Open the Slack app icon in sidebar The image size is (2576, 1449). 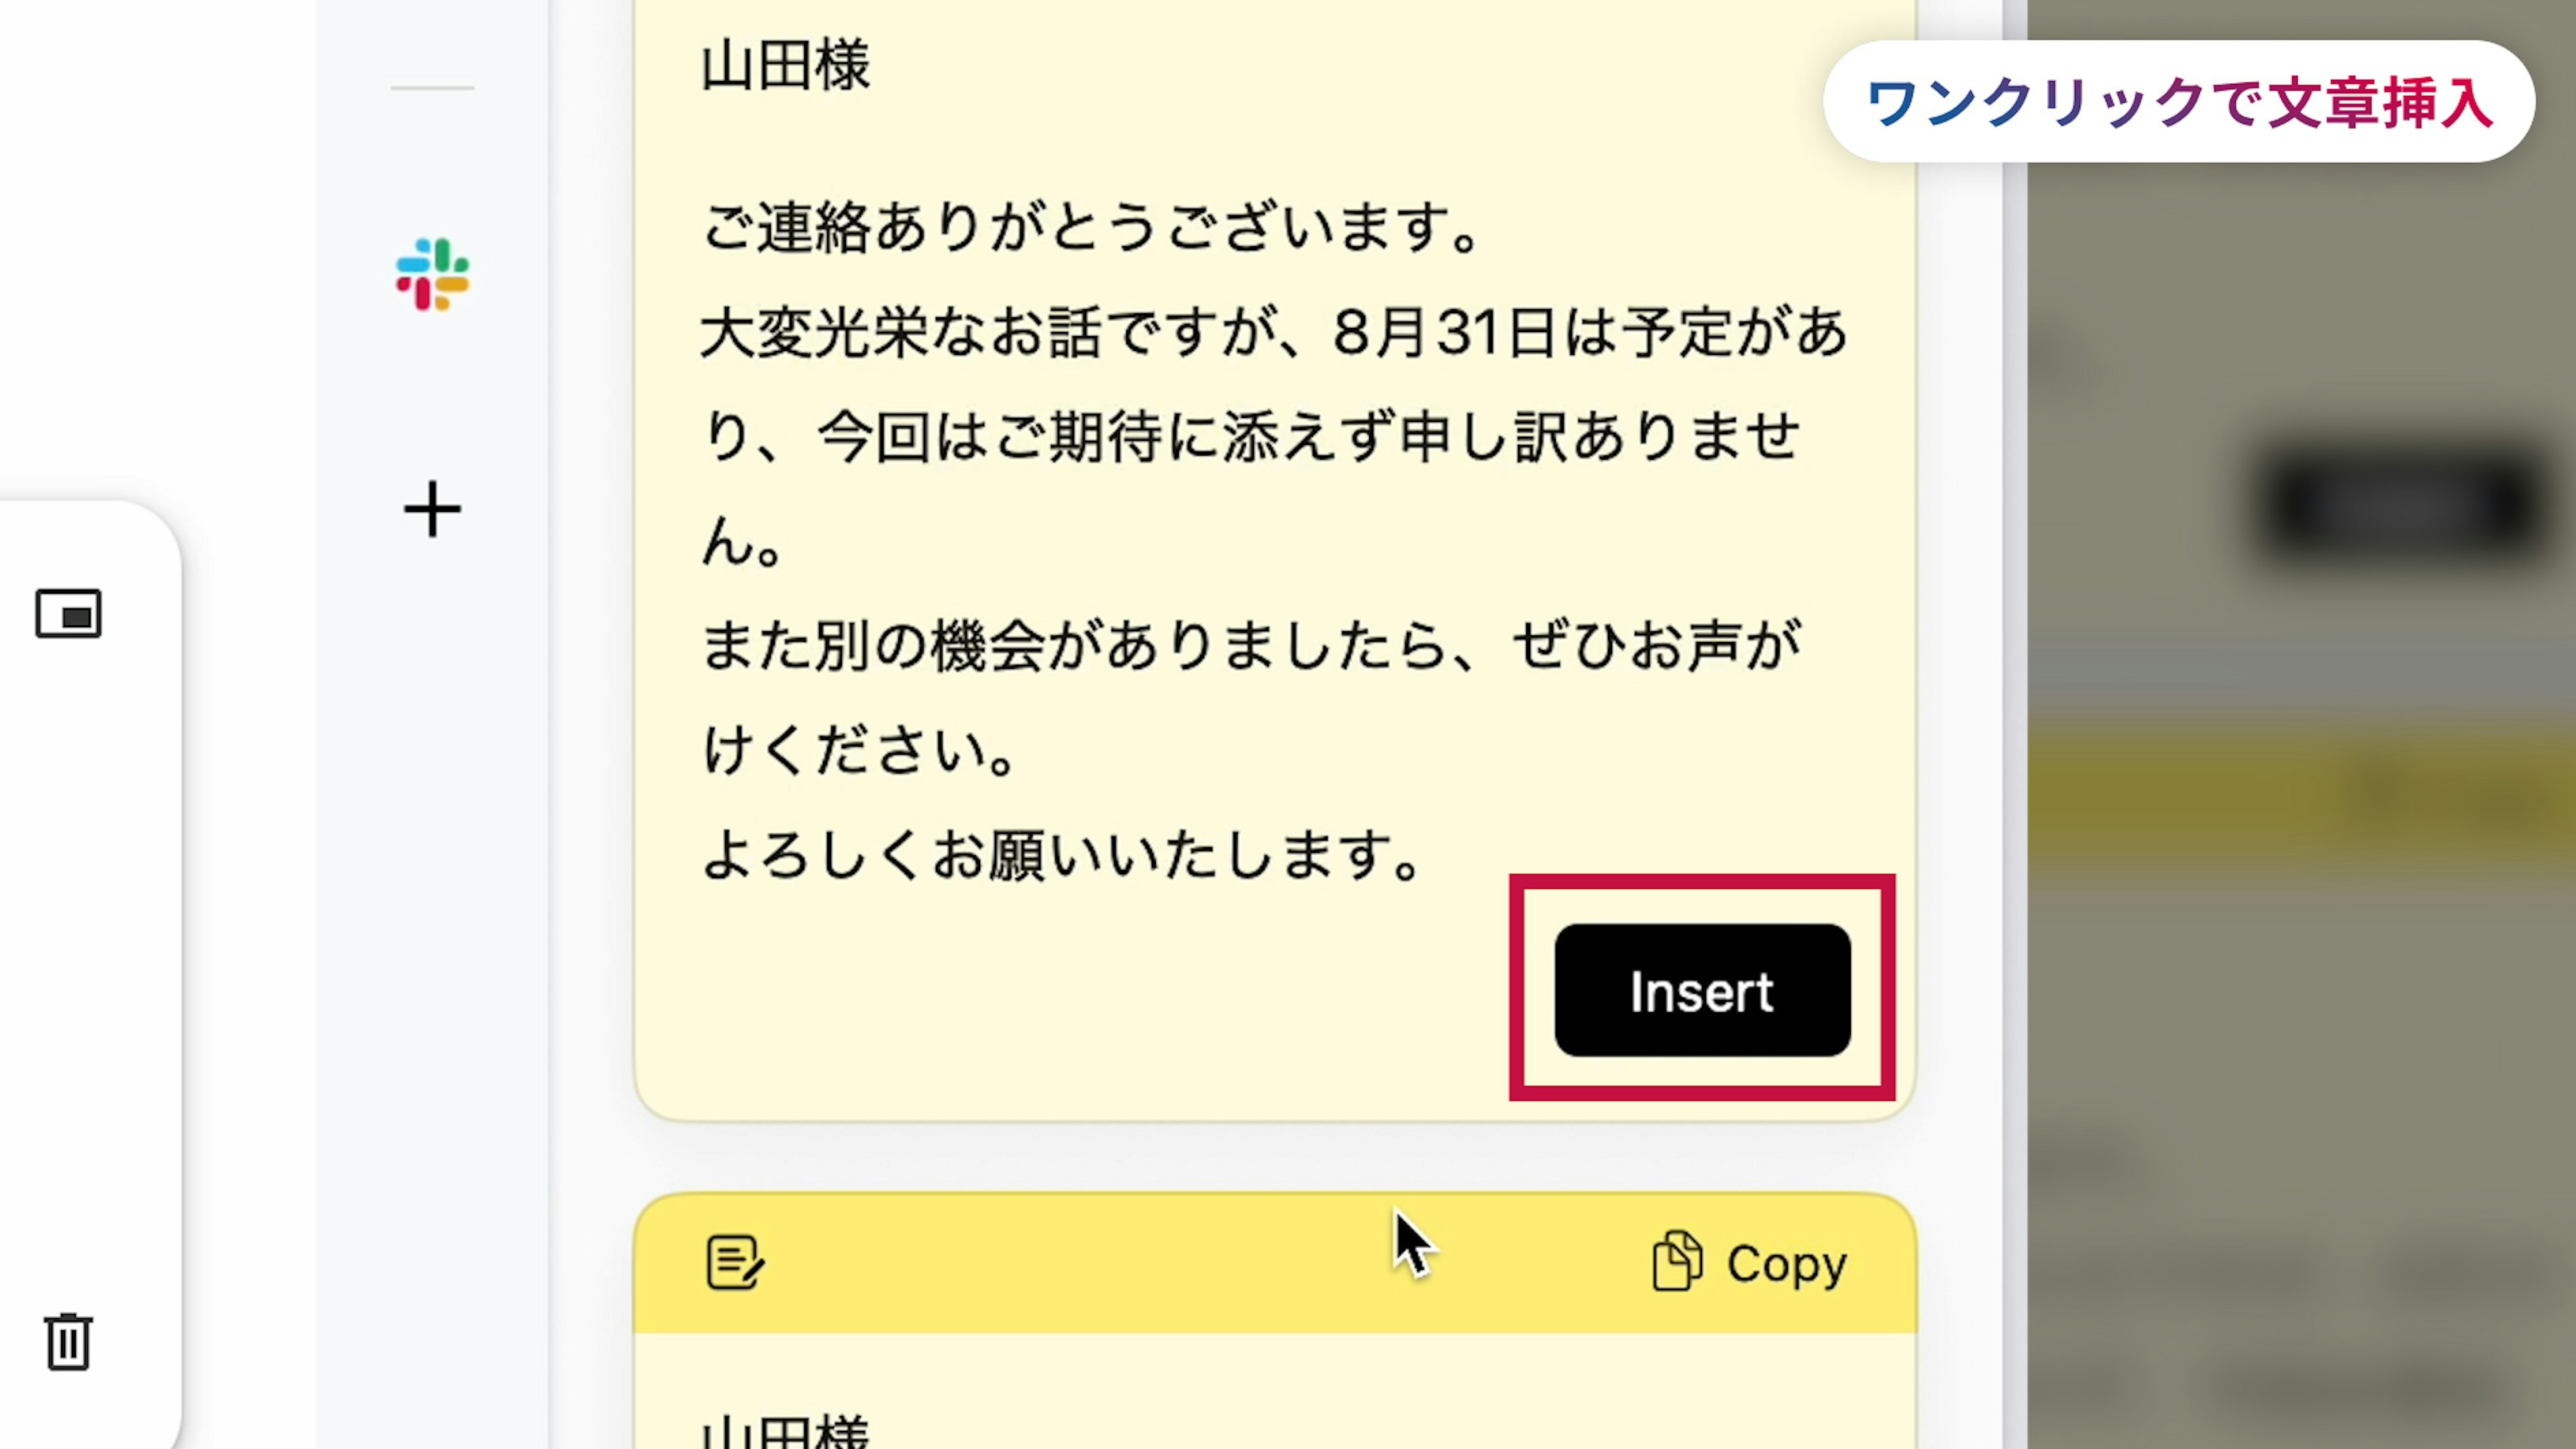click(x=432, y=274)
